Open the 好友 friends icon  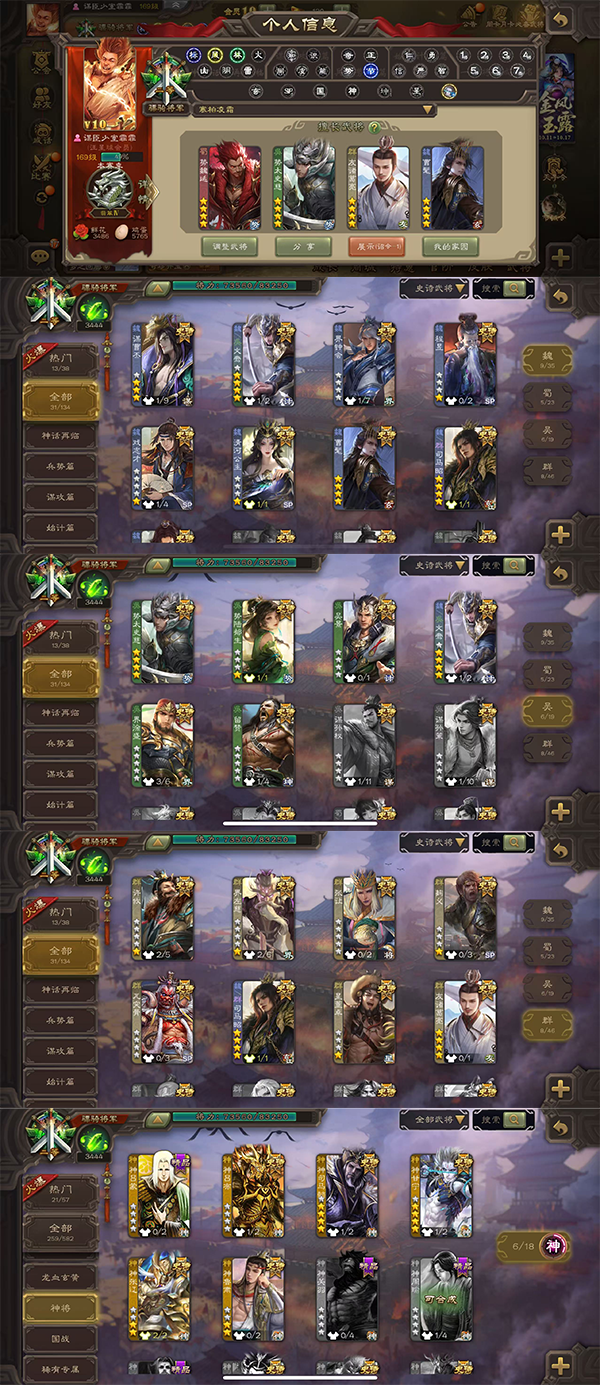tap(40, 99)
